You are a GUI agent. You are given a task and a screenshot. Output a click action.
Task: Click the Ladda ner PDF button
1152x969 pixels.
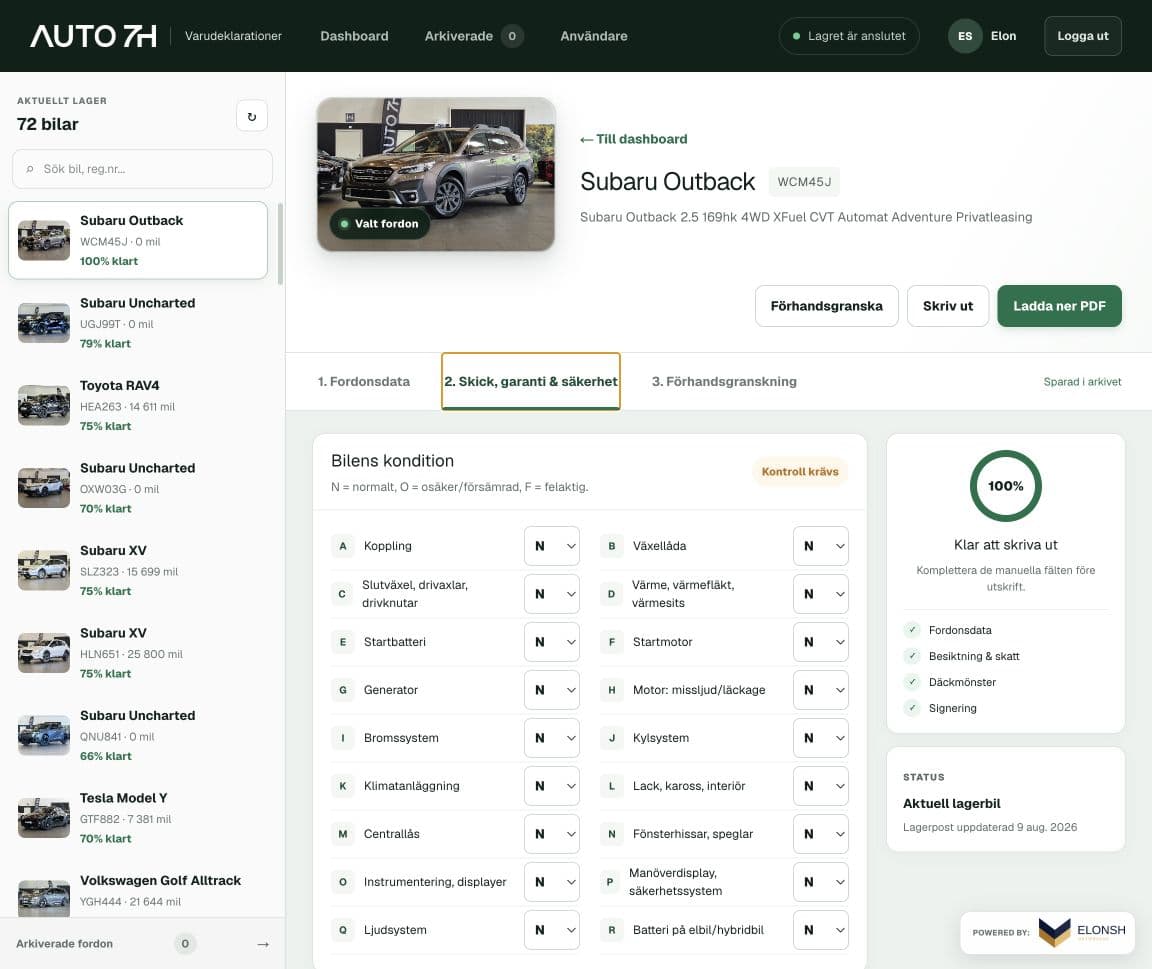coord(1059,306)
